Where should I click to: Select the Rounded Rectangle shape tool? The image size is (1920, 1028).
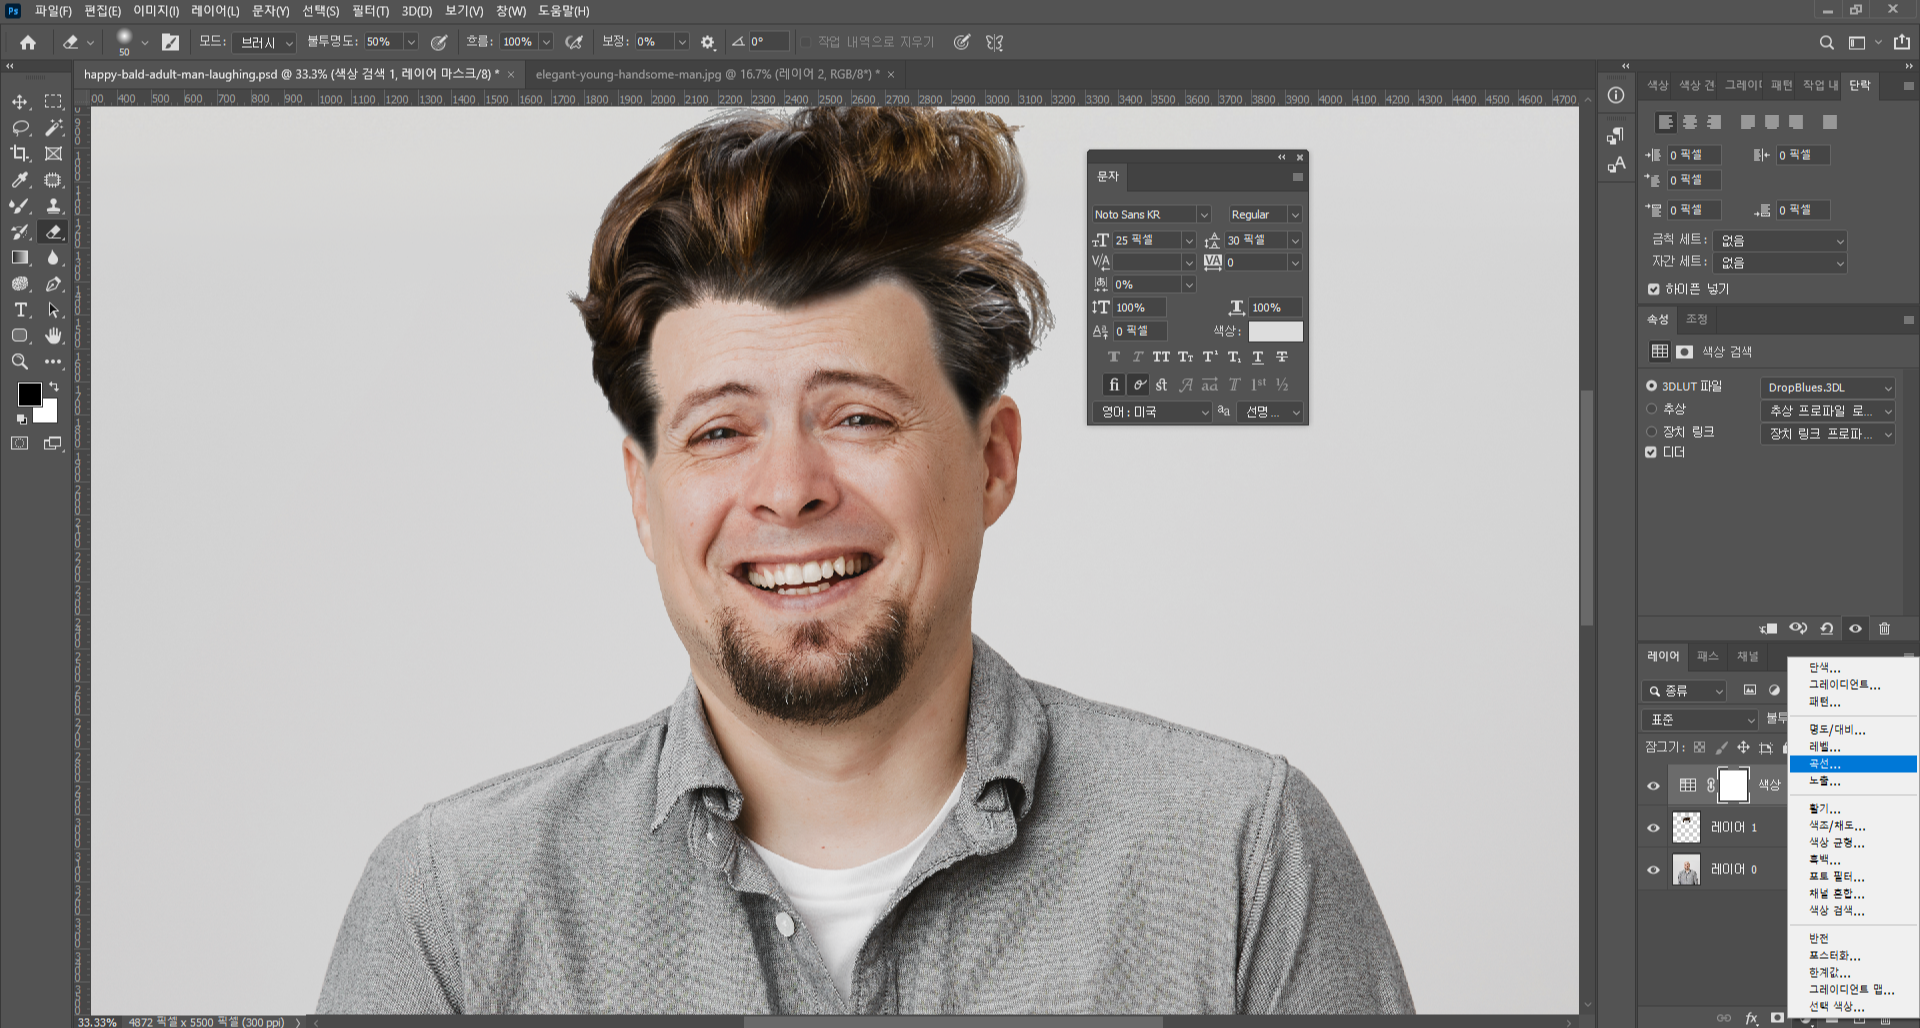pyautogui.click(x=20, y=336)
